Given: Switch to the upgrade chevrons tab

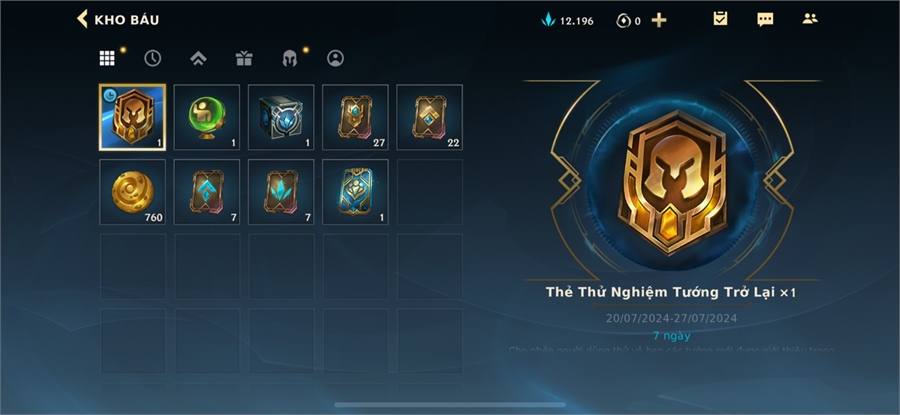Looking at the screenshot, I should click(198, 58).
